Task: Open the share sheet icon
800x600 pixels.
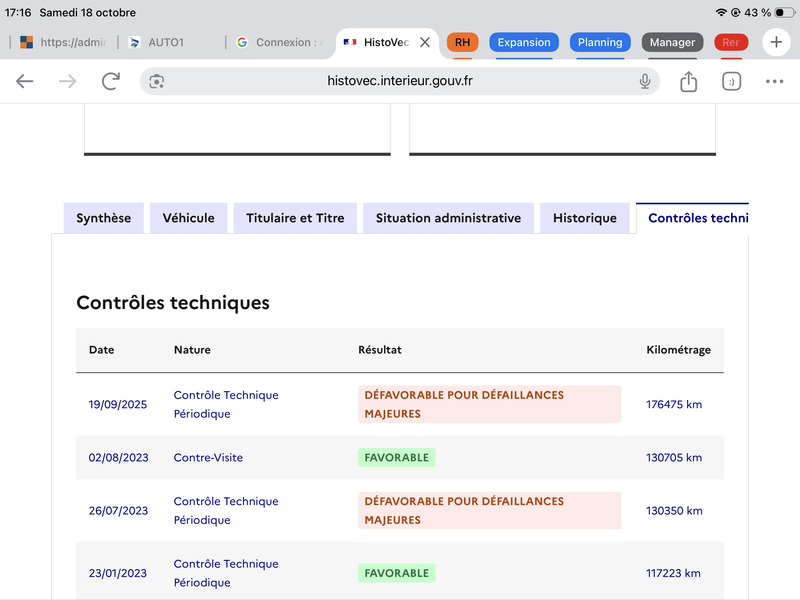Action: tap(688, 82)
